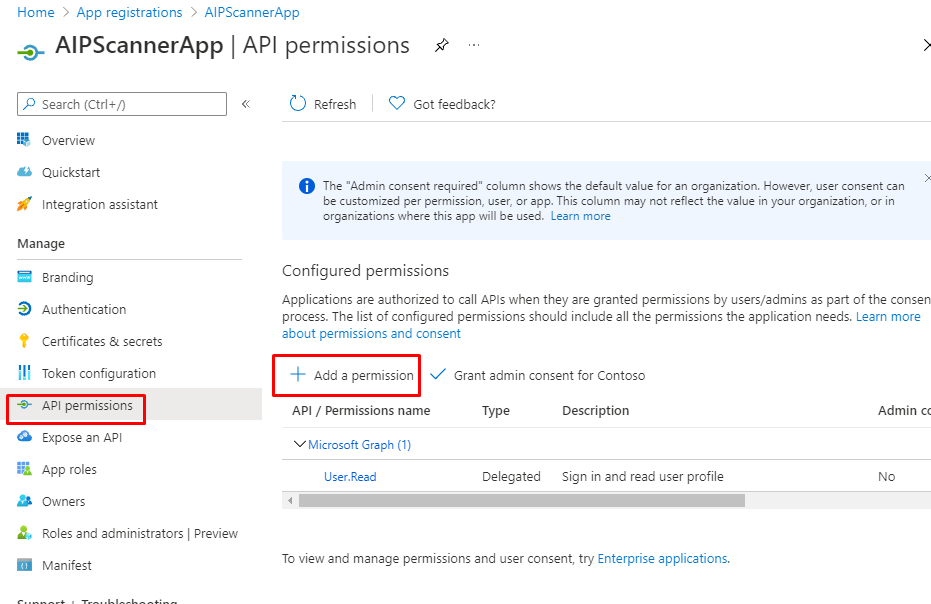The image size is (931, 604).
Task: Dismiss the blue info banner
Action: [926, 178]
